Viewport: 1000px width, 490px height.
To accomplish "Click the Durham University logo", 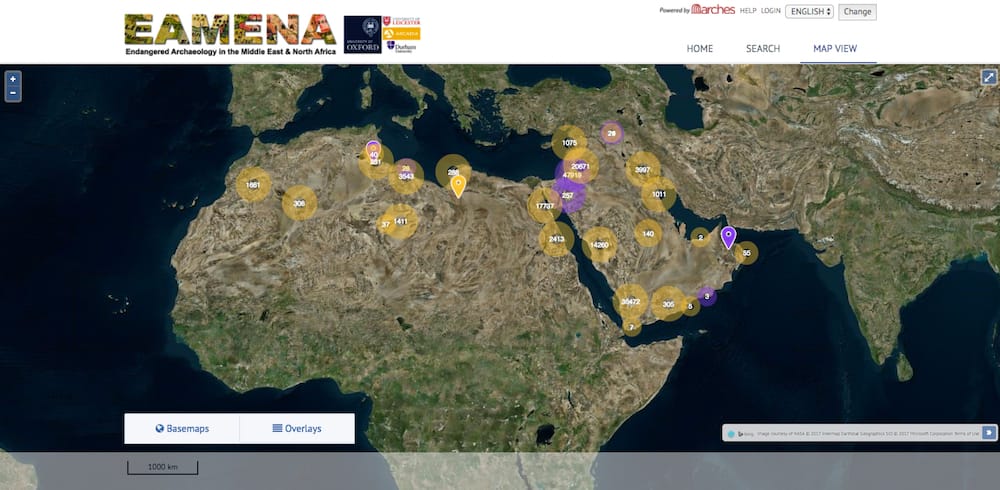I will coord(401,47).
